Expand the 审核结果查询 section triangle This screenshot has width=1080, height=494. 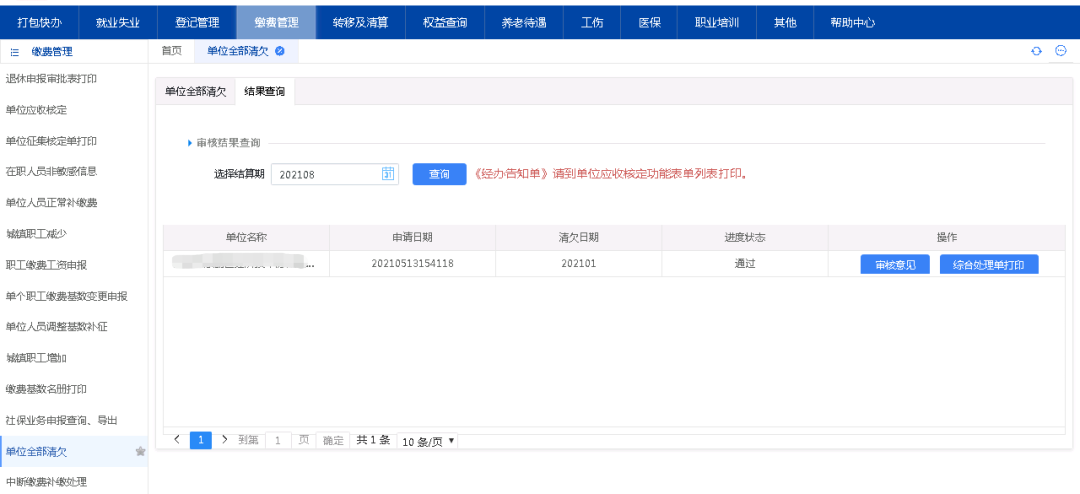(189, 143)
